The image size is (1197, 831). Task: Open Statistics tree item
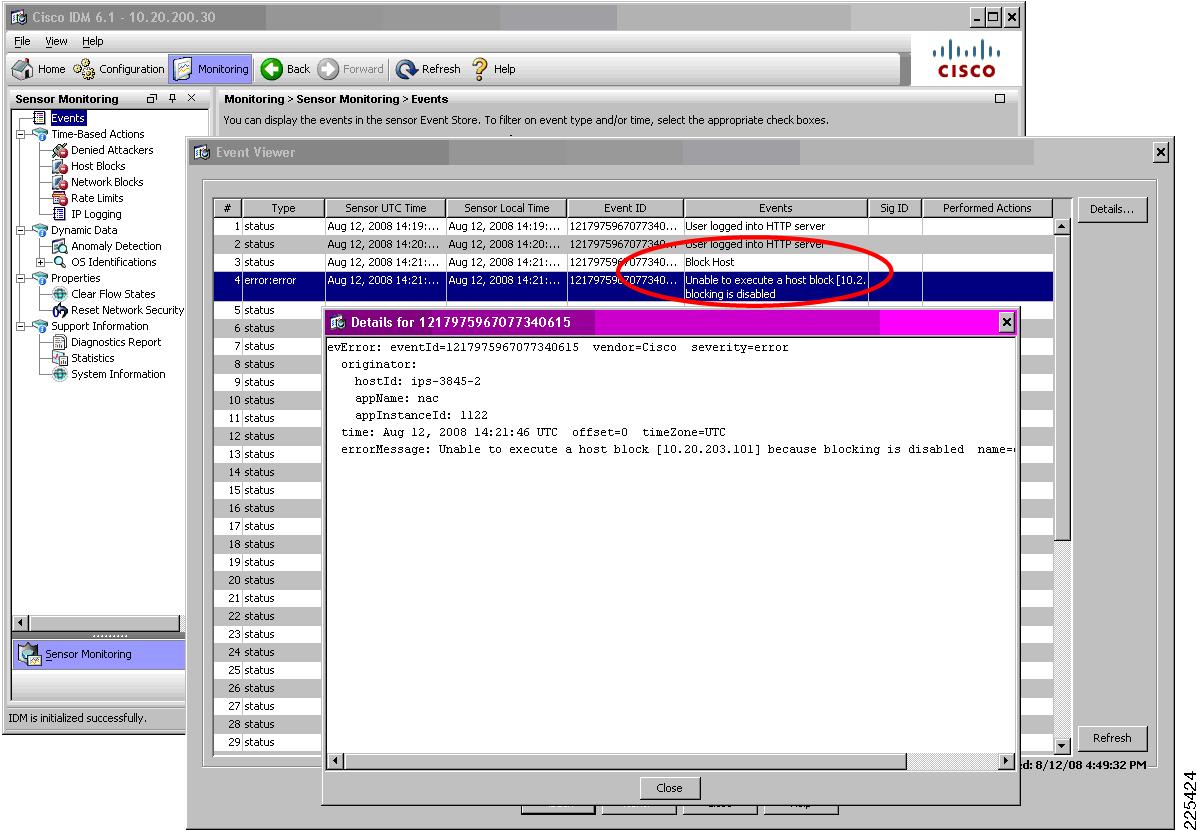[x=92, y=358]
